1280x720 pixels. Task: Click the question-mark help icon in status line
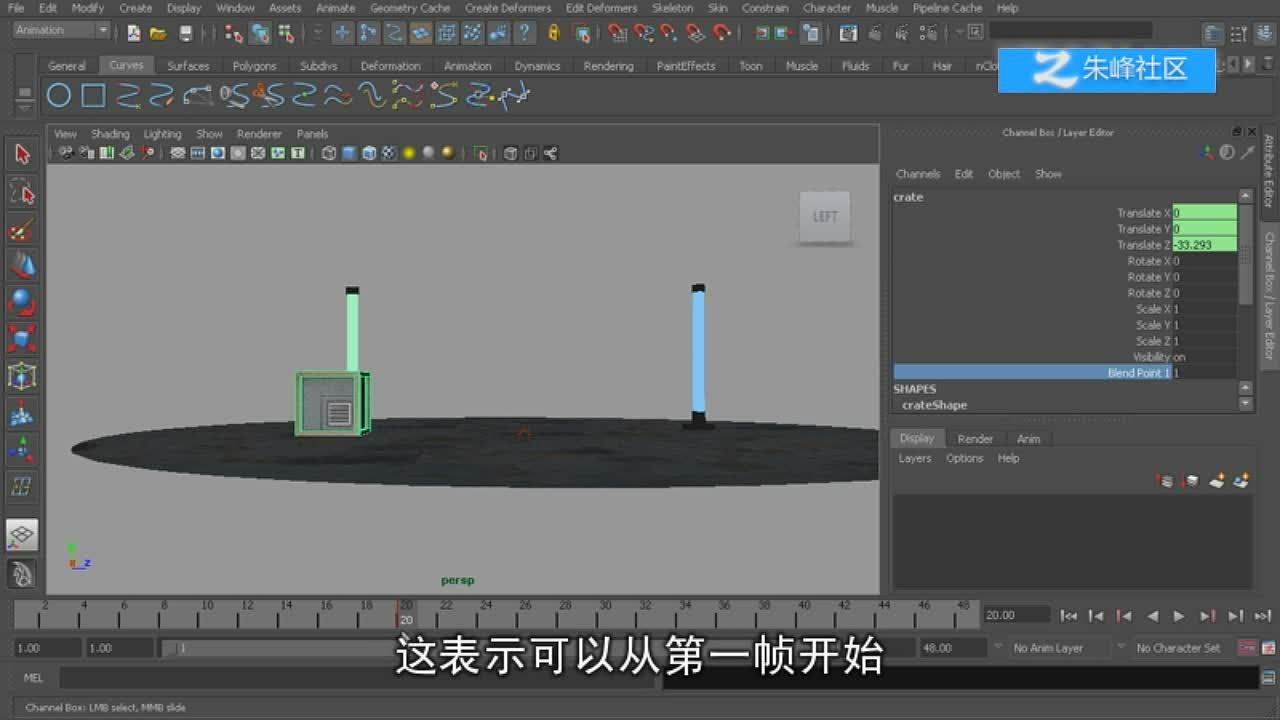coord(523,33)
